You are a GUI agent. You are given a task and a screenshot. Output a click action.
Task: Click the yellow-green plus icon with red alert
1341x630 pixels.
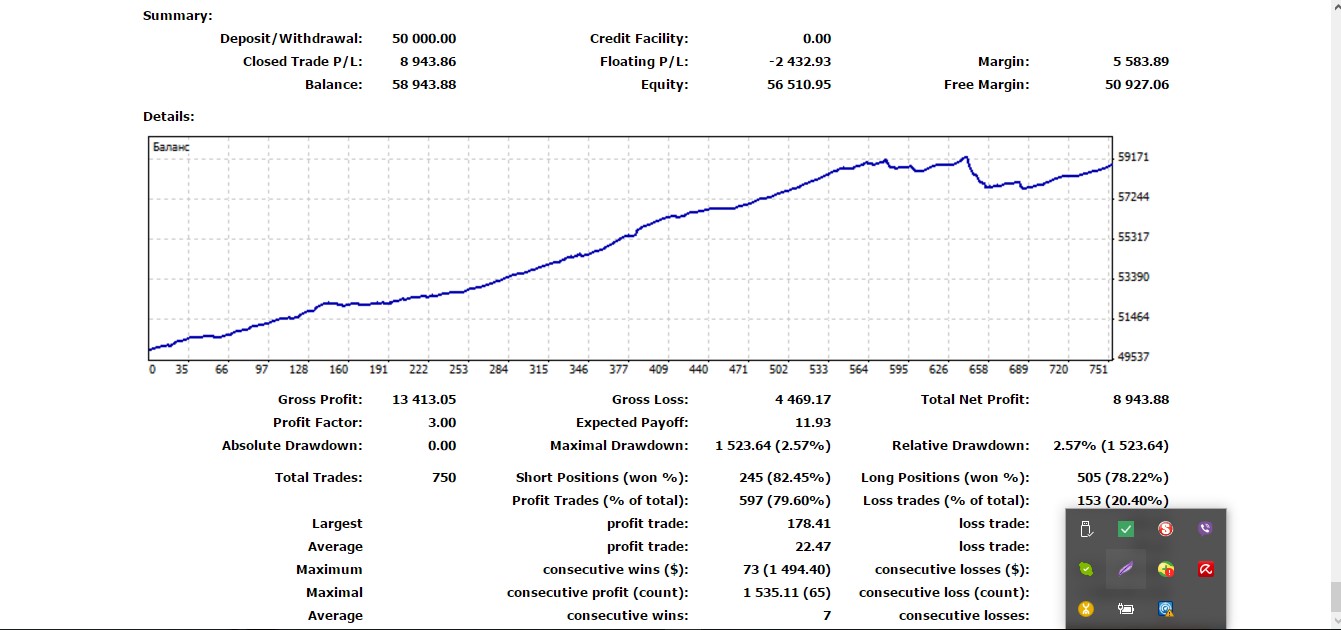tap(1165, 569)
